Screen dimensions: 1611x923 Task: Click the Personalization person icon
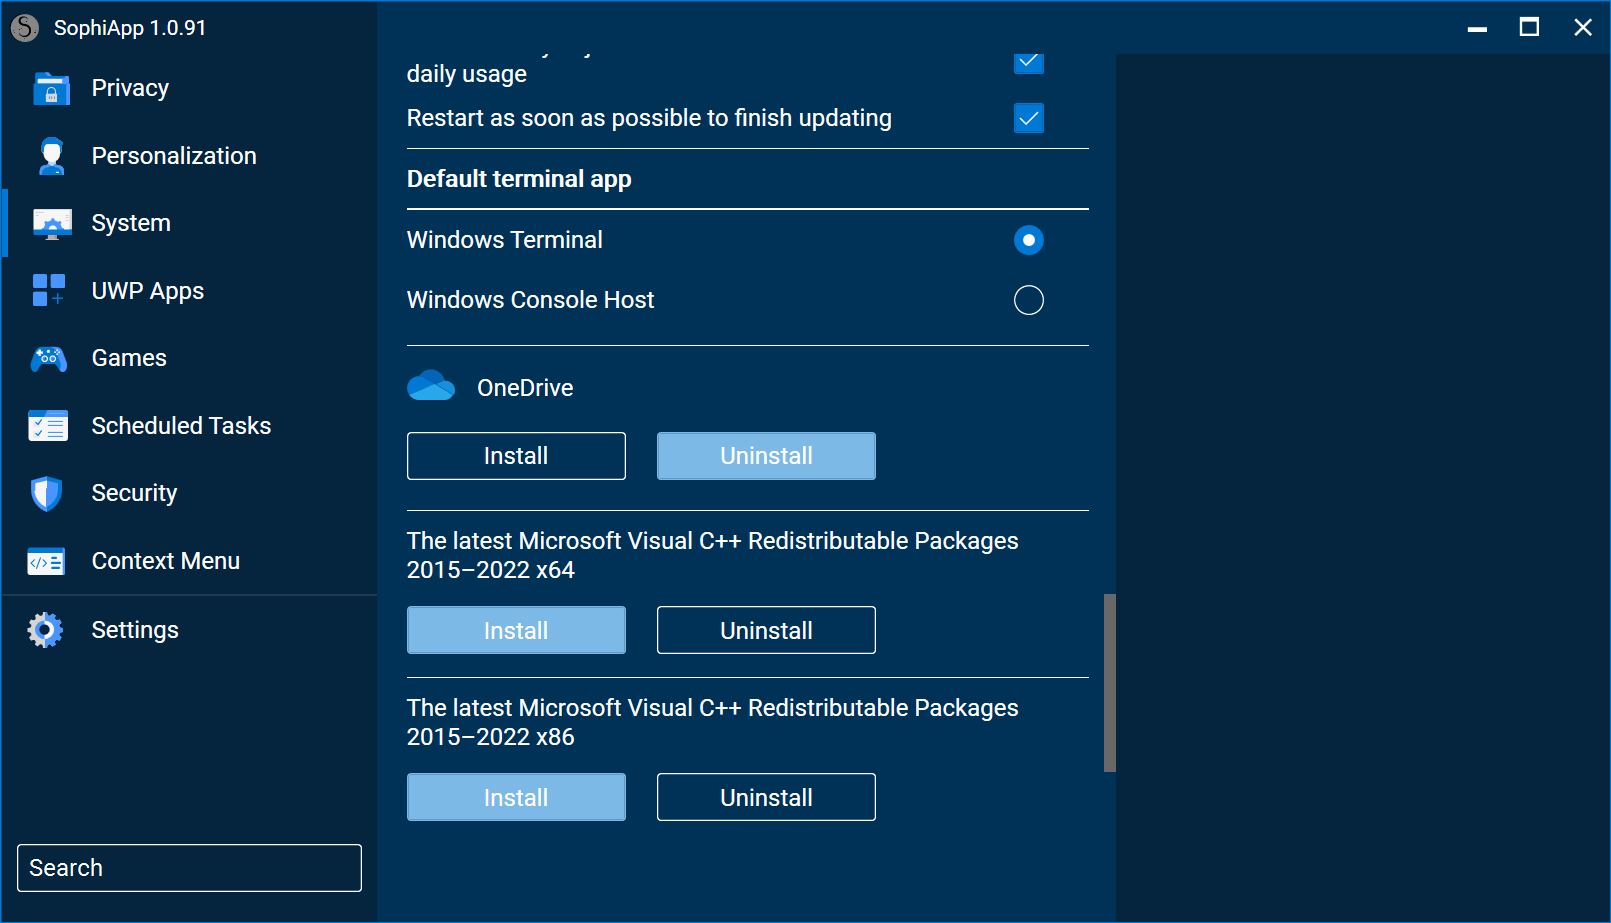click(50, 156)
